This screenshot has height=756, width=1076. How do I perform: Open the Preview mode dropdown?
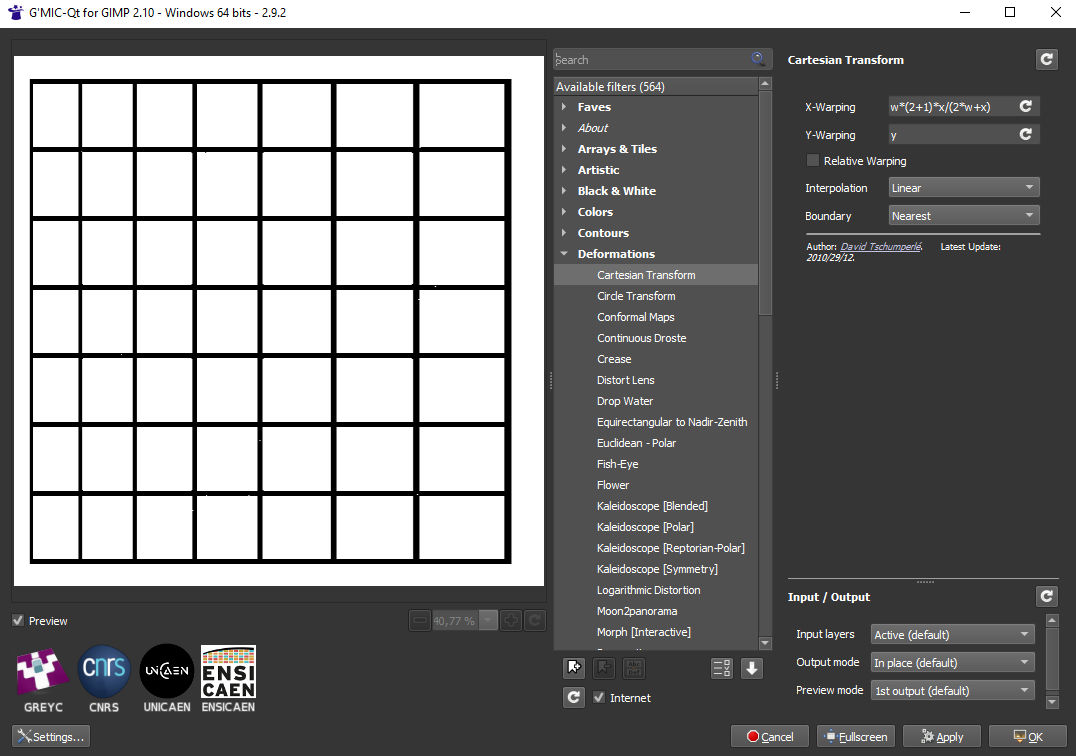pyautogui.click(x=952, y=691)
